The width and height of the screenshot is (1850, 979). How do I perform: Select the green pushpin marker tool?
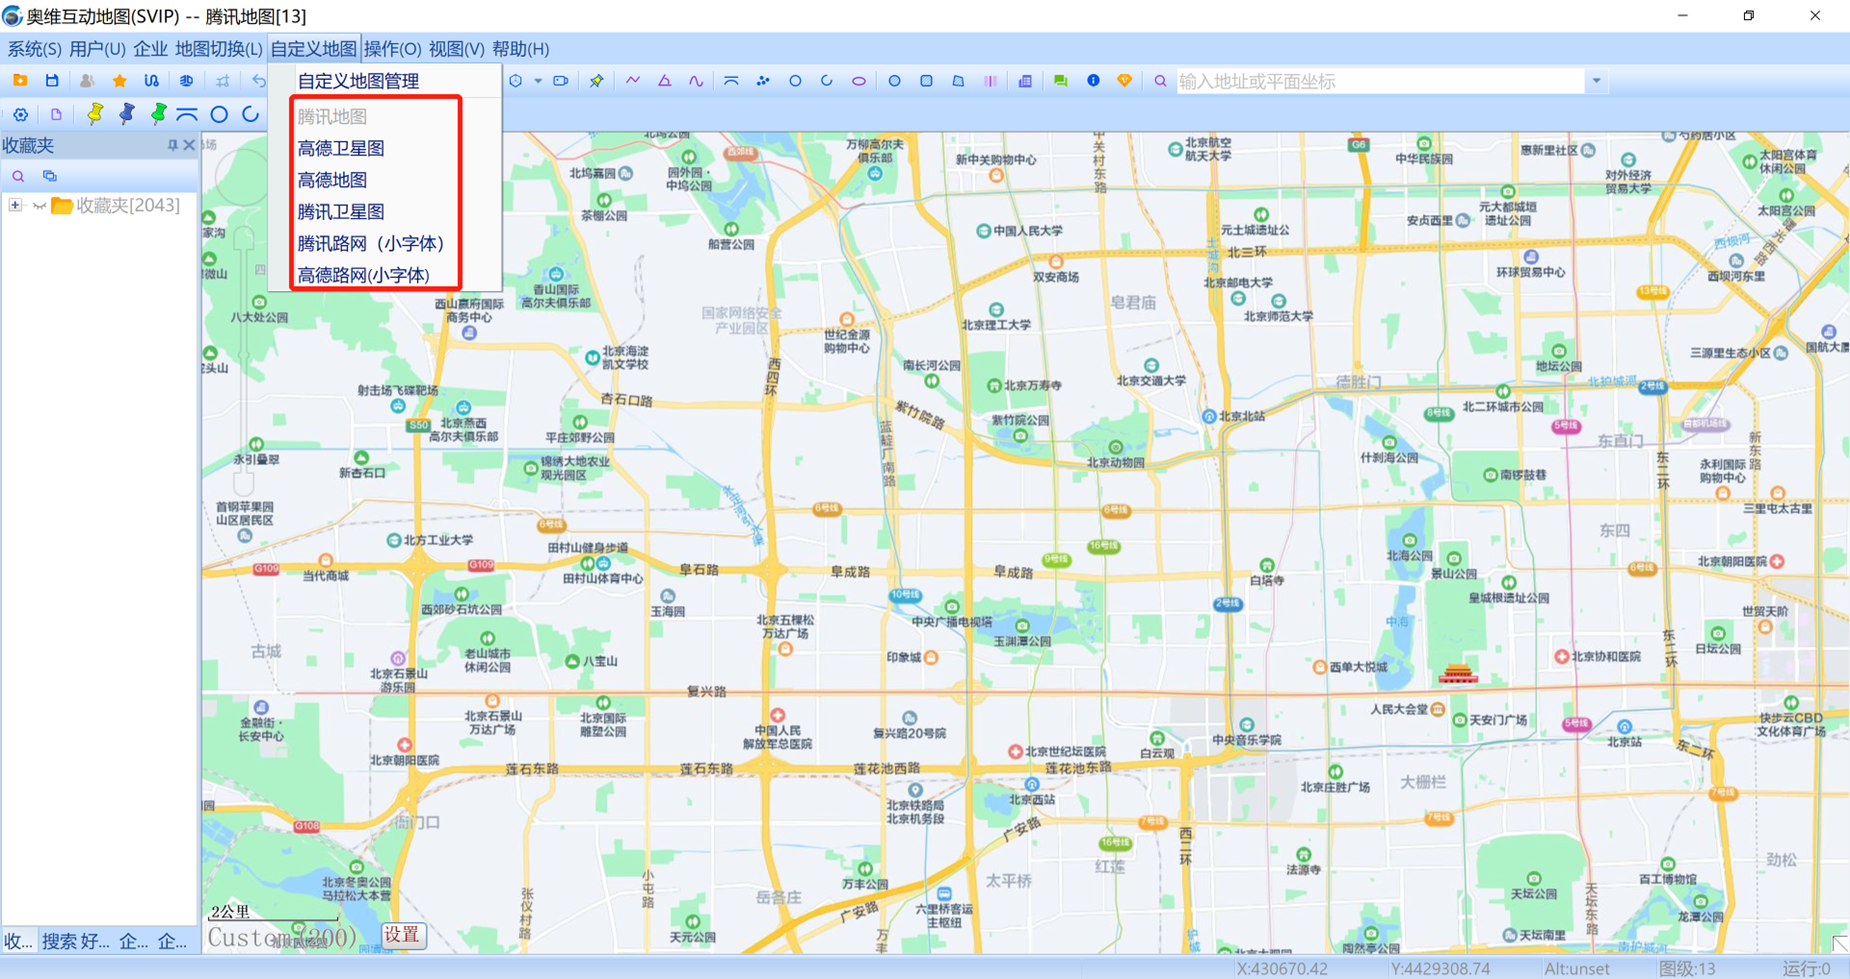158,114
